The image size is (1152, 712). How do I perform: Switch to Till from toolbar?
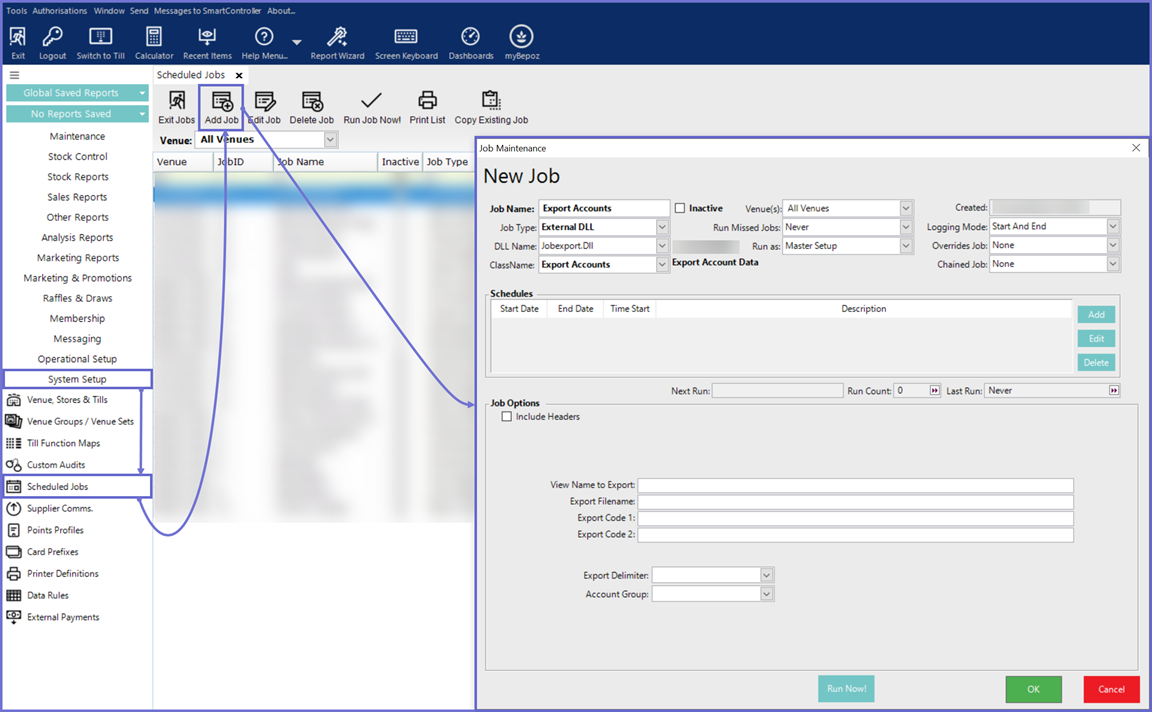[x=100, y=37]
